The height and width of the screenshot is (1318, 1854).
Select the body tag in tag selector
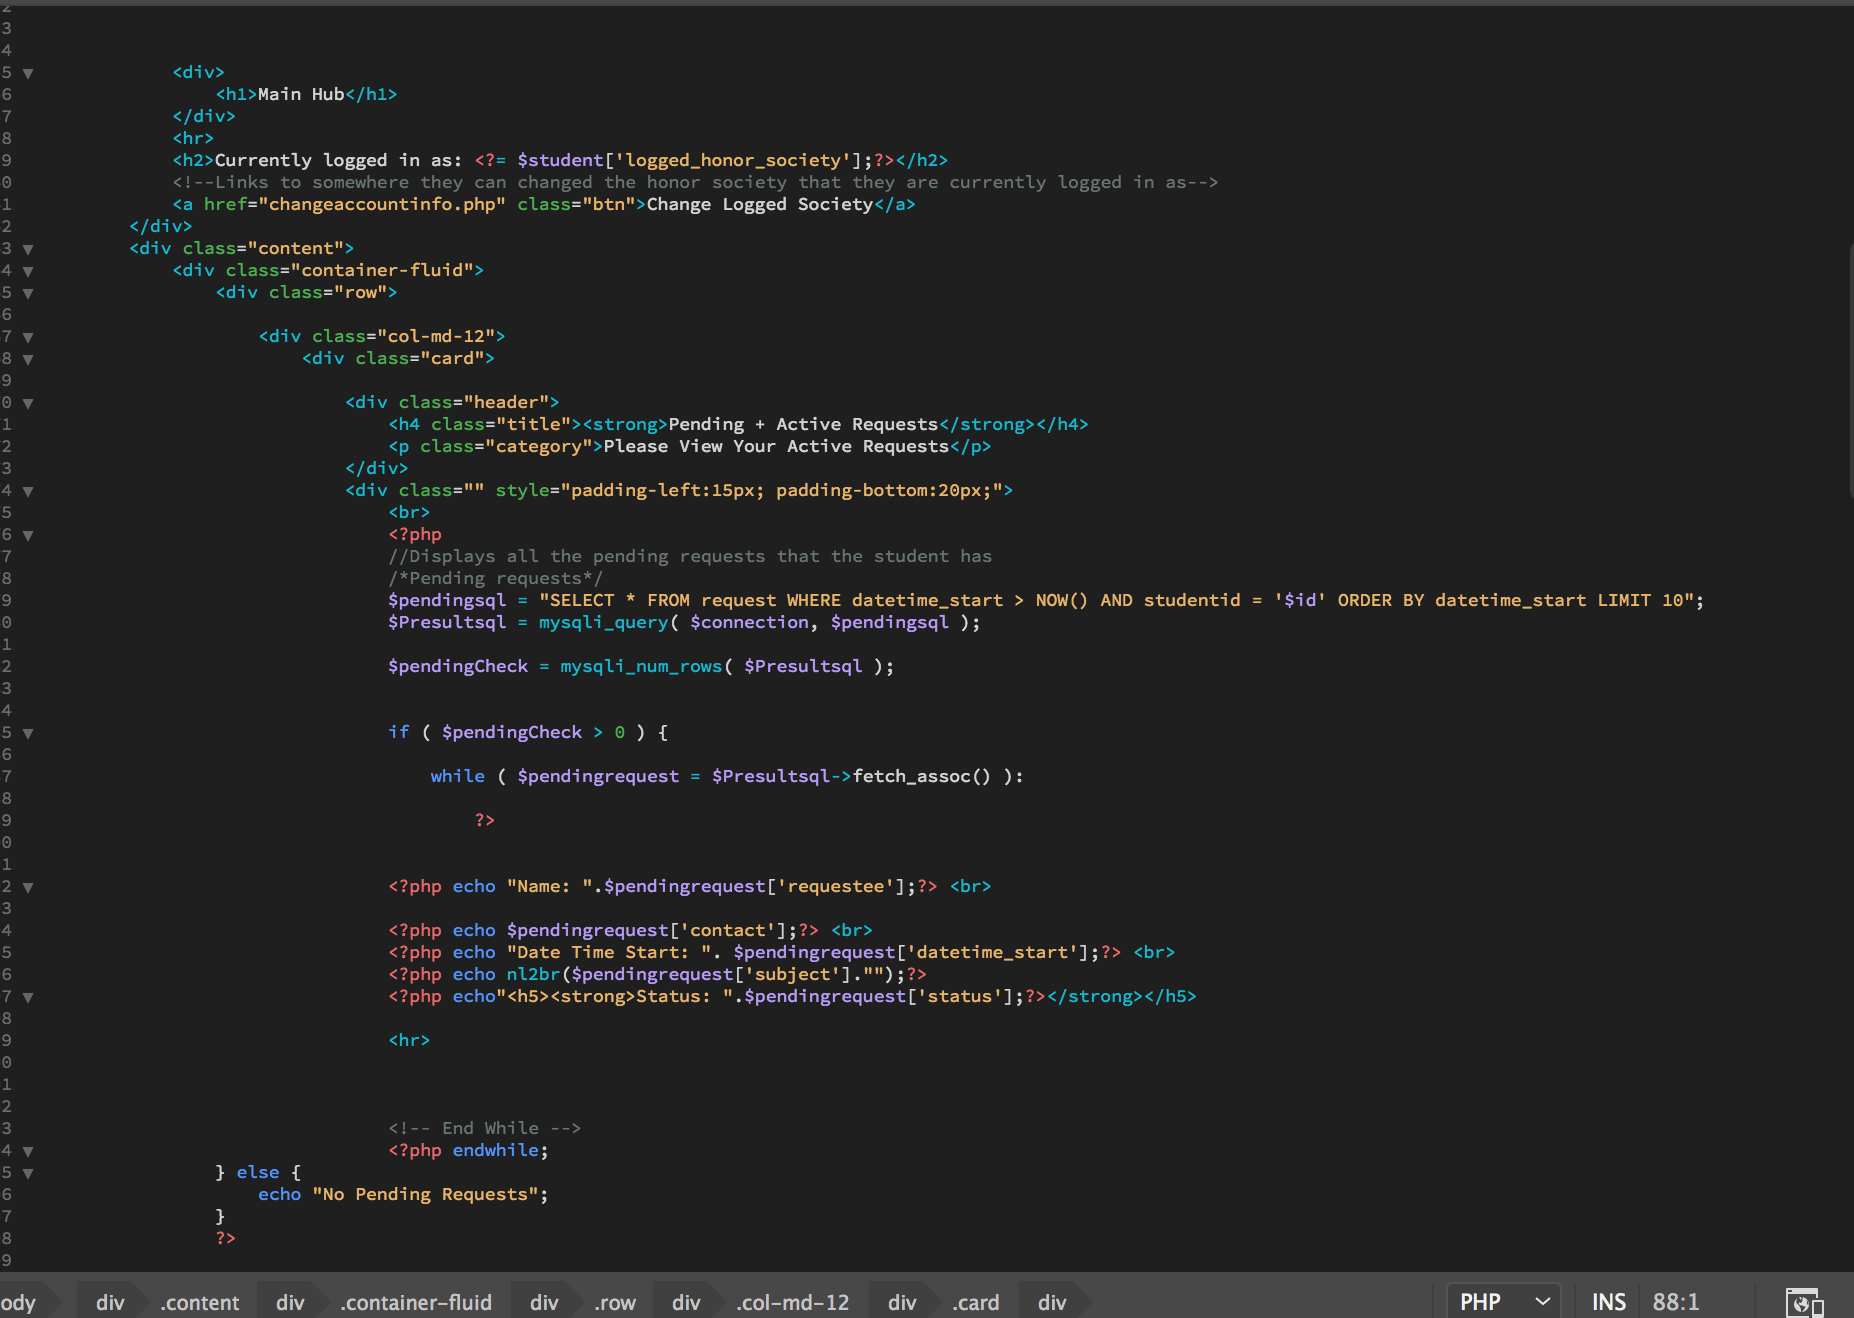pos(18,1302)
